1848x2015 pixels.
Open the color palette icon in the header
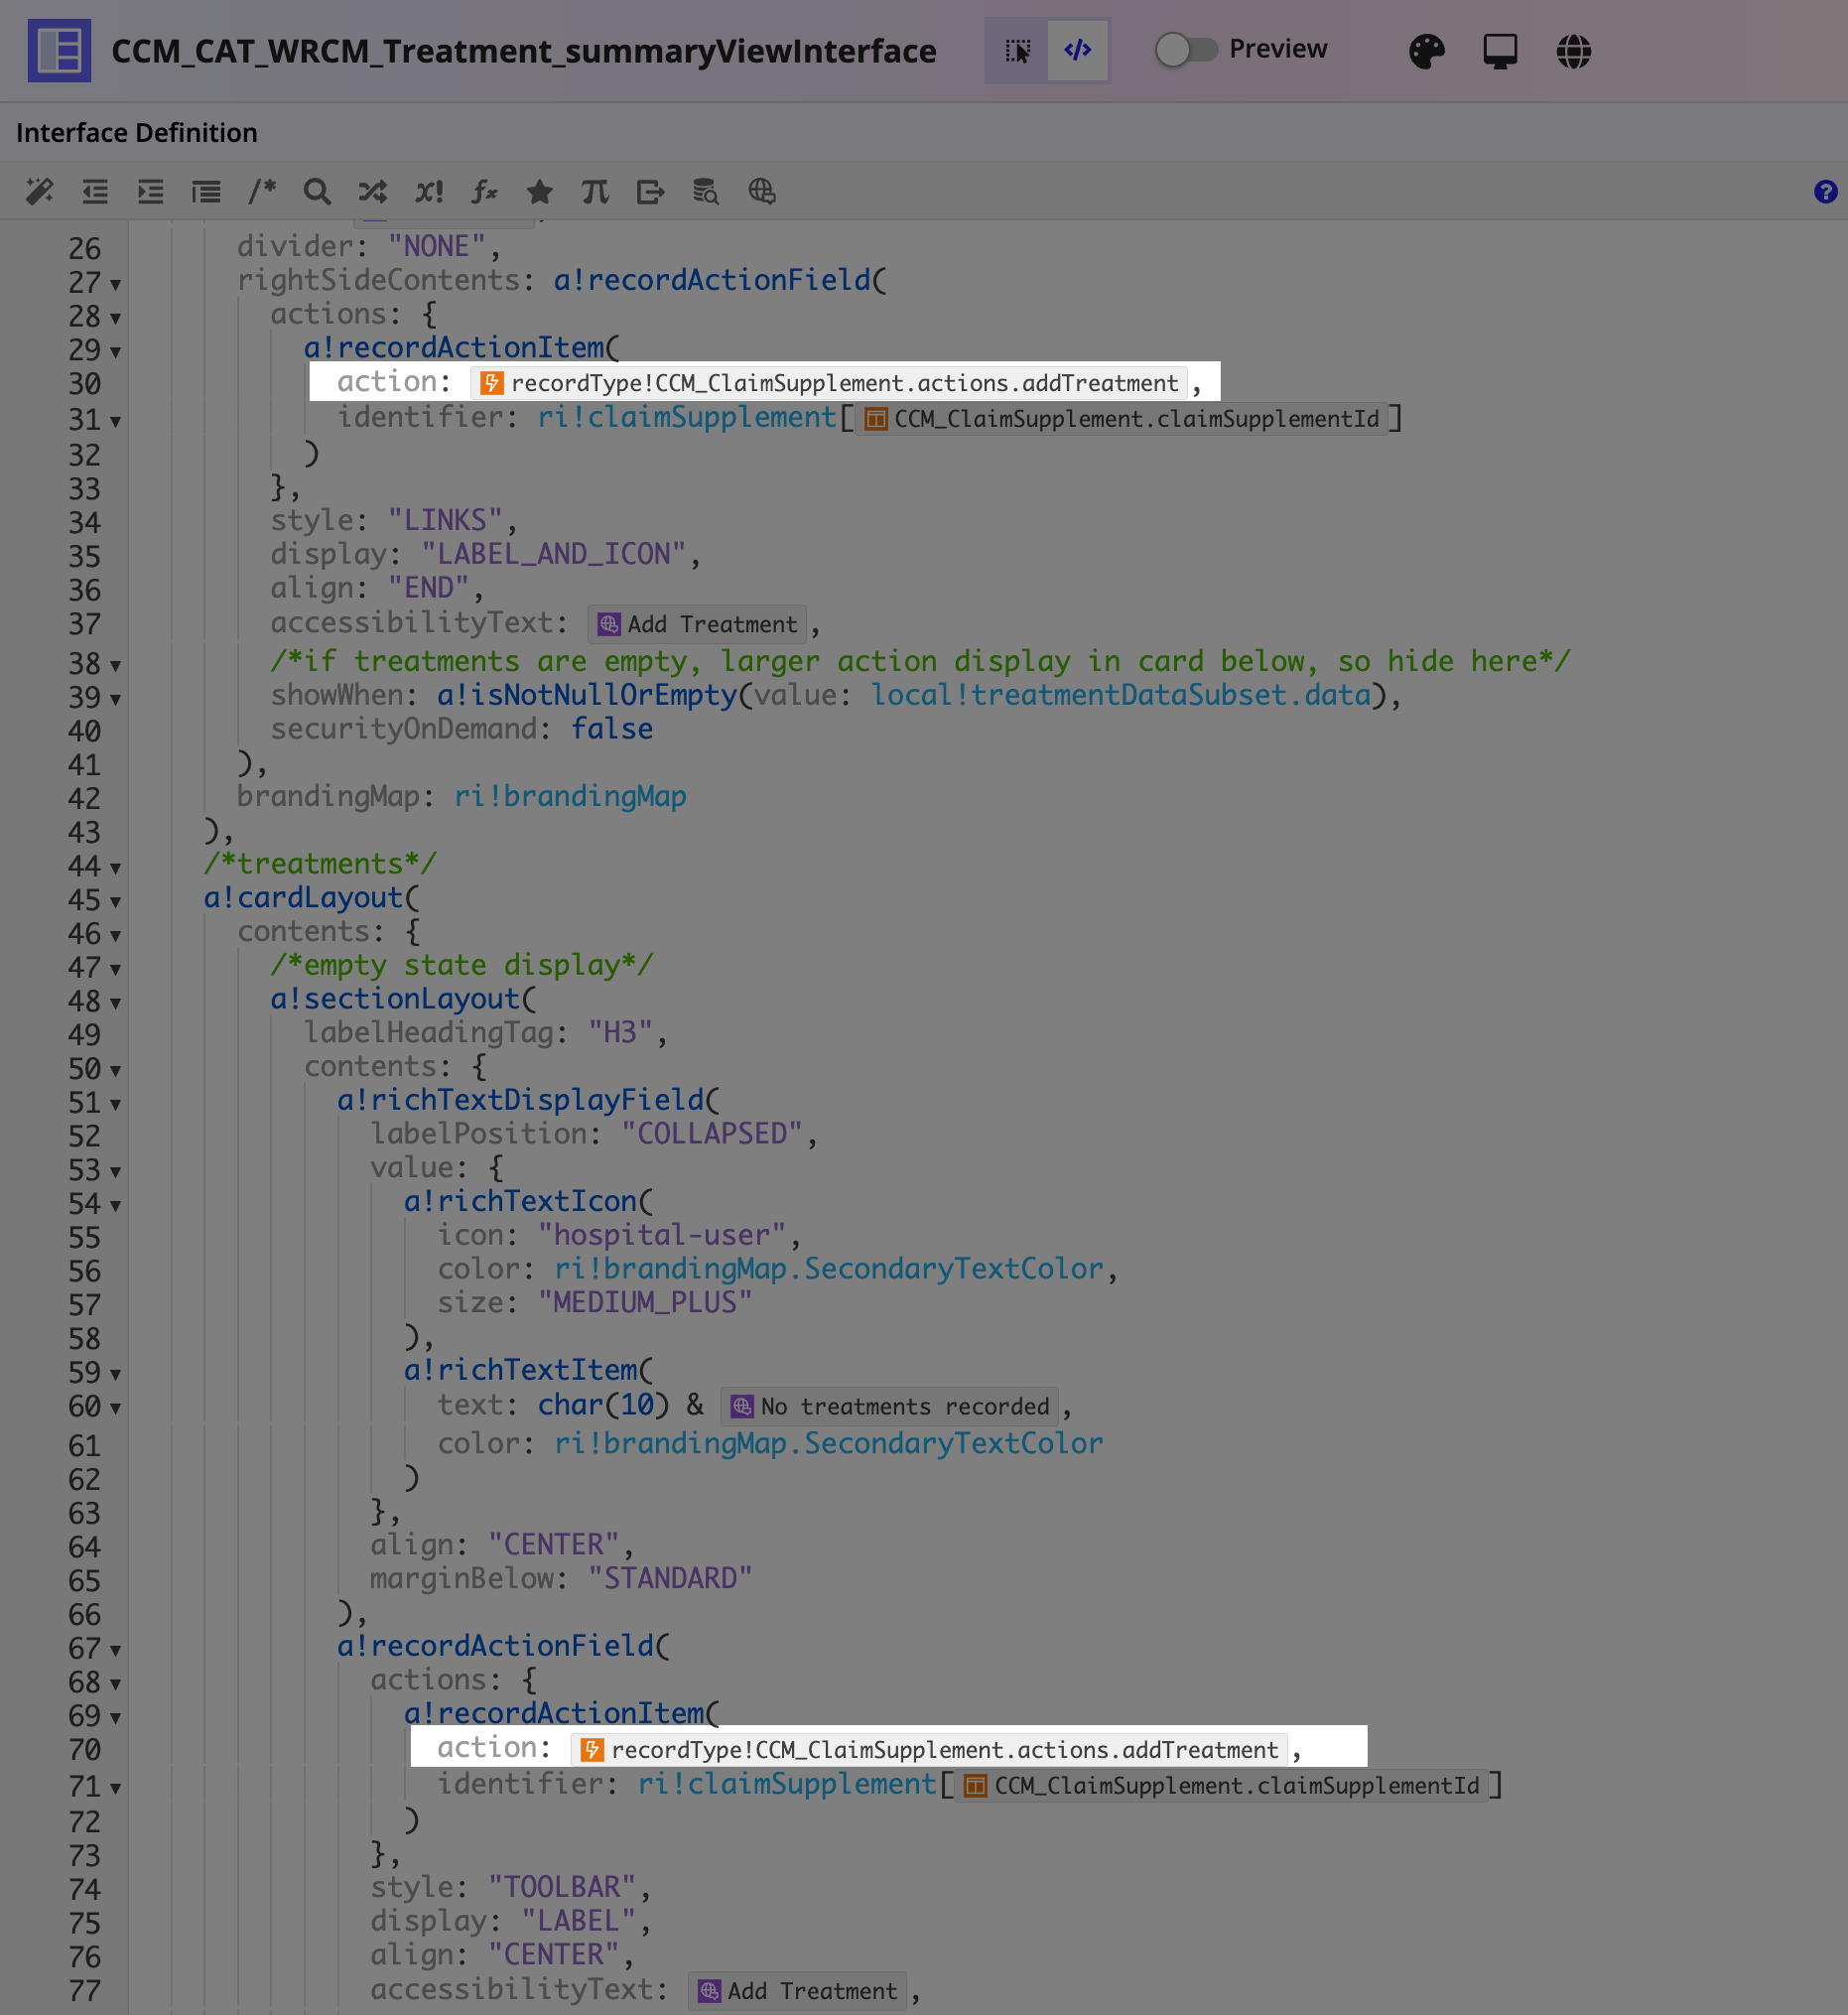[1427, 50]
